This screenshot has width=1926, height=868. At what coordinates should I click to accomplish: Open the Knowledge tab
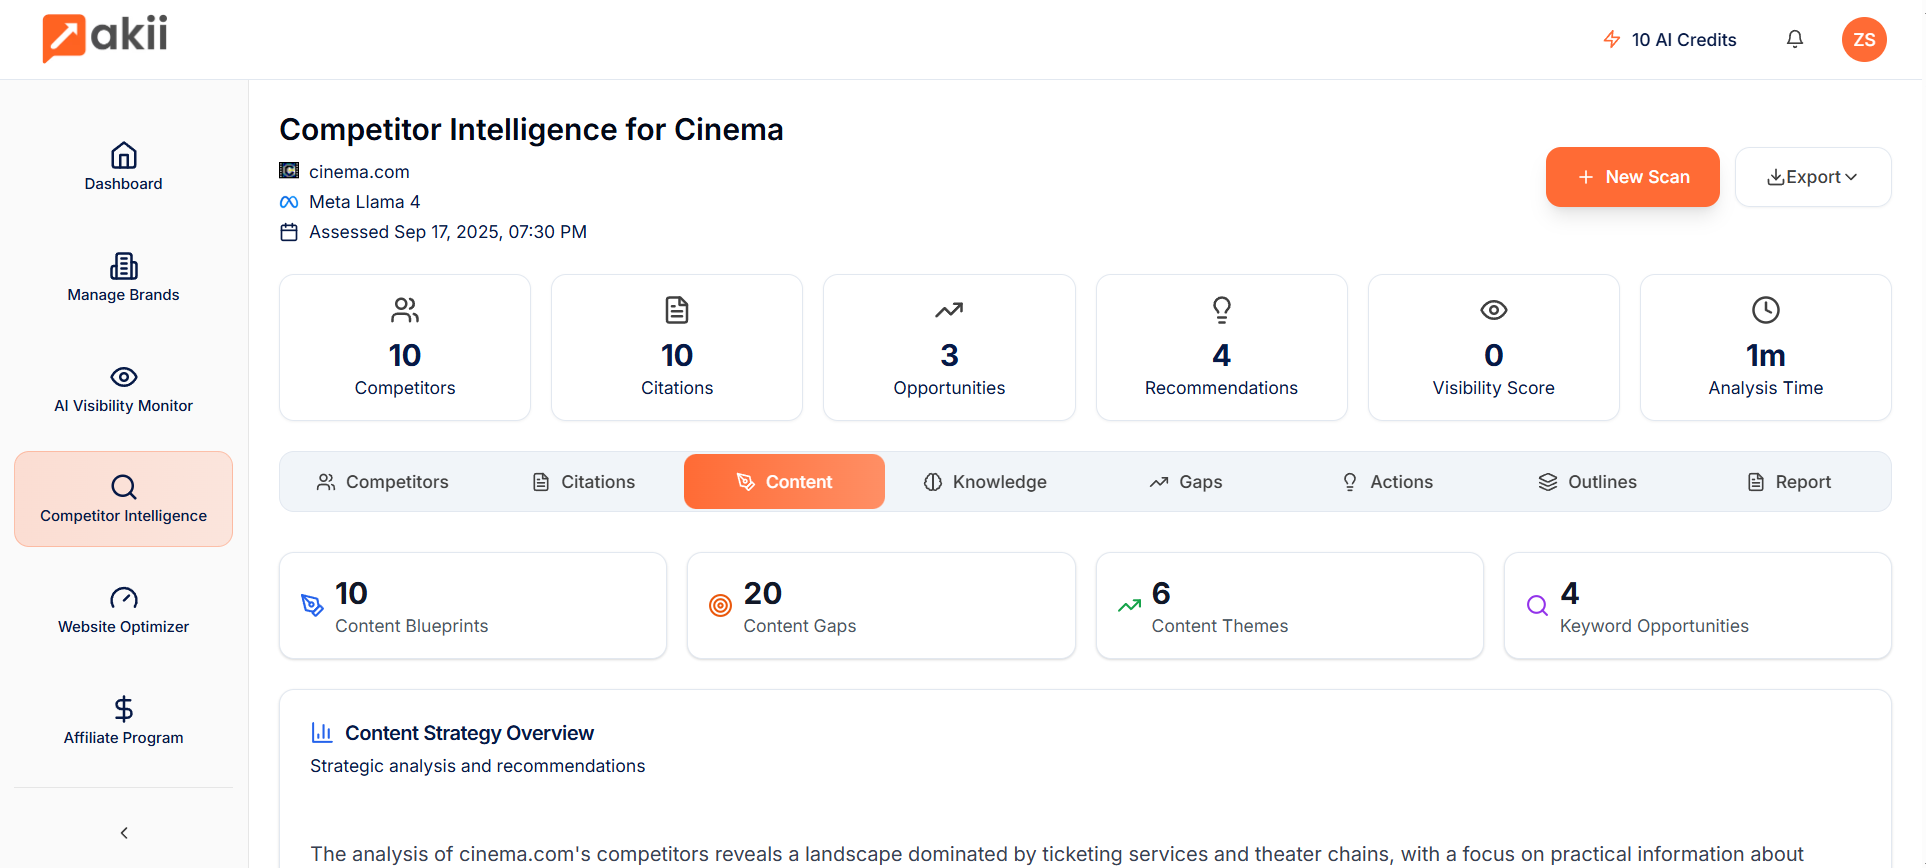tap(985, 482)
